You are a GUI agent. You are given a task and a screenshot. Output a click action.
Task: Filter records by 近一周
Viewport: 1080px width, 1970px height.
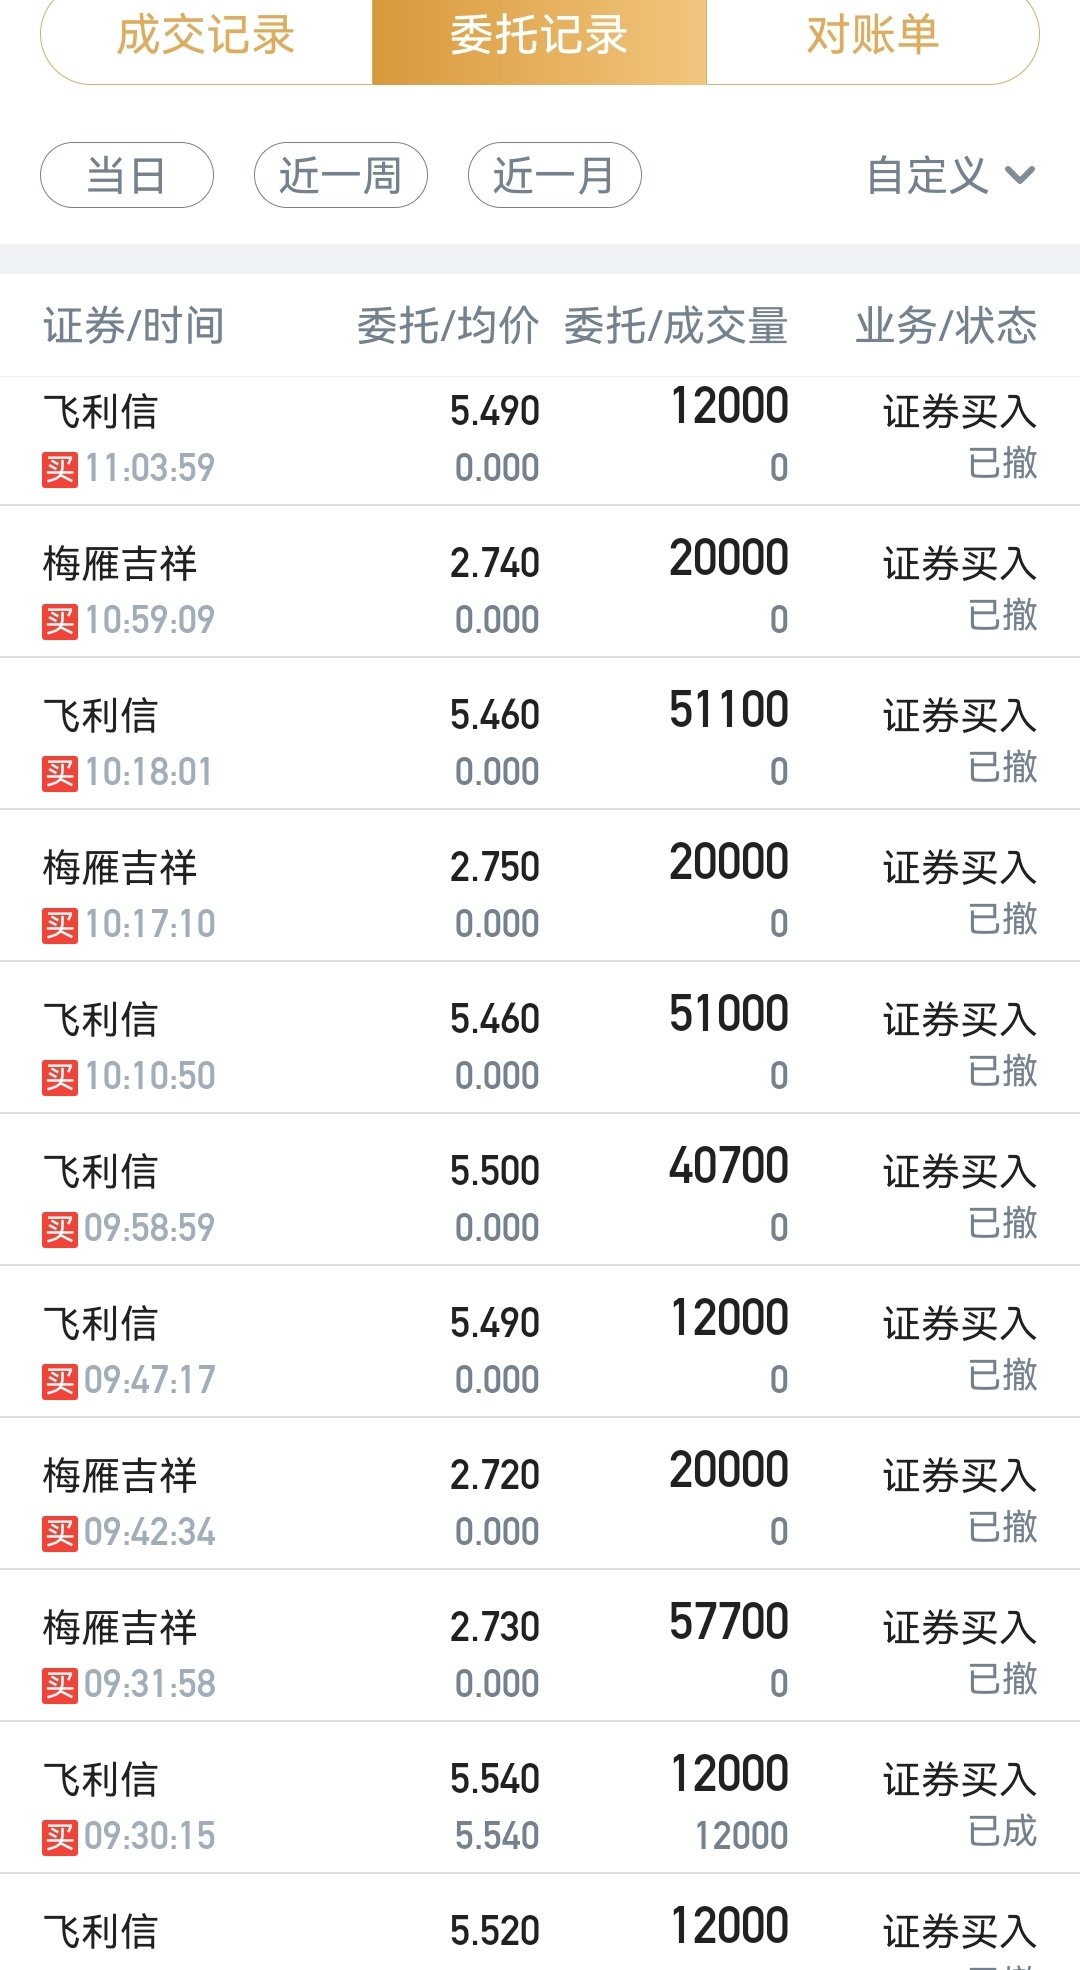pyautogui.click(x=341, y=175)
